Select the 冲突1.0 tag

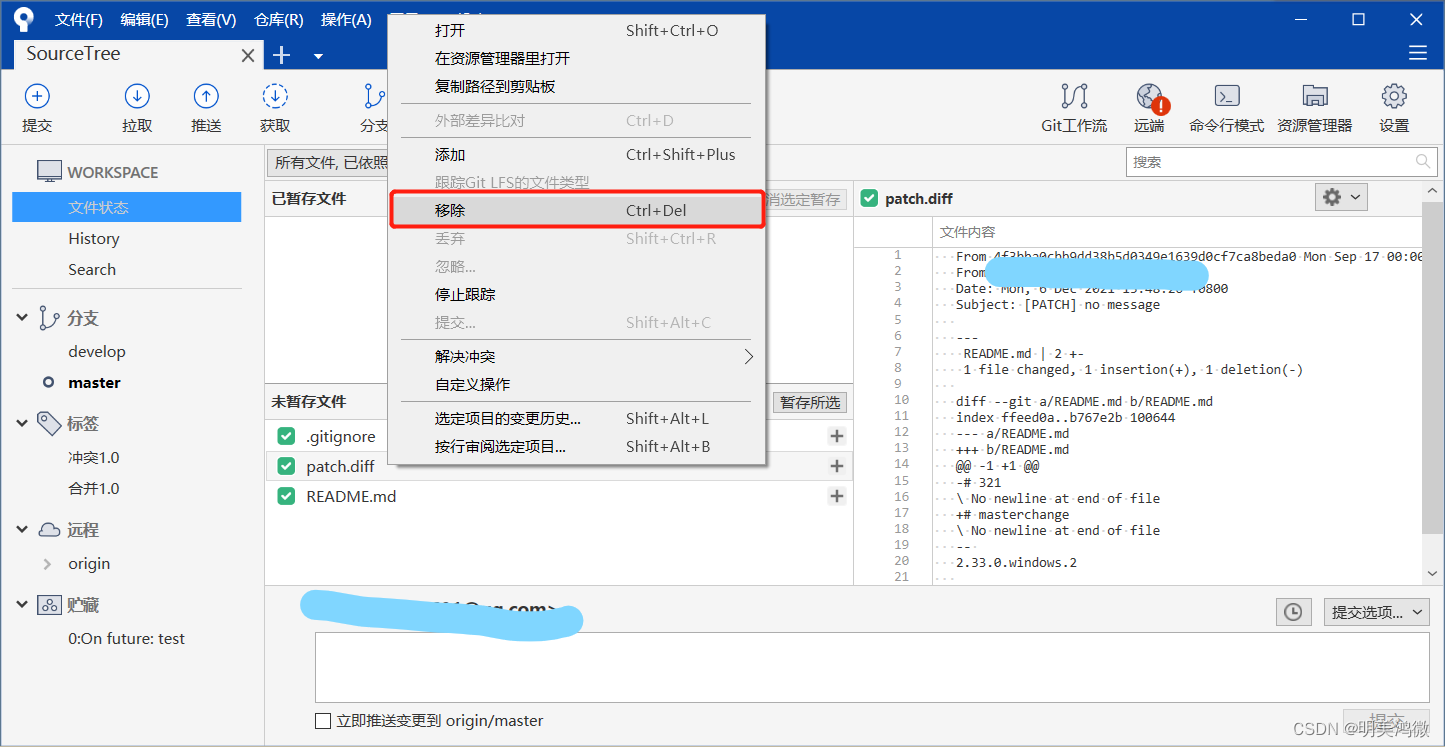click(x=94, y=457)
